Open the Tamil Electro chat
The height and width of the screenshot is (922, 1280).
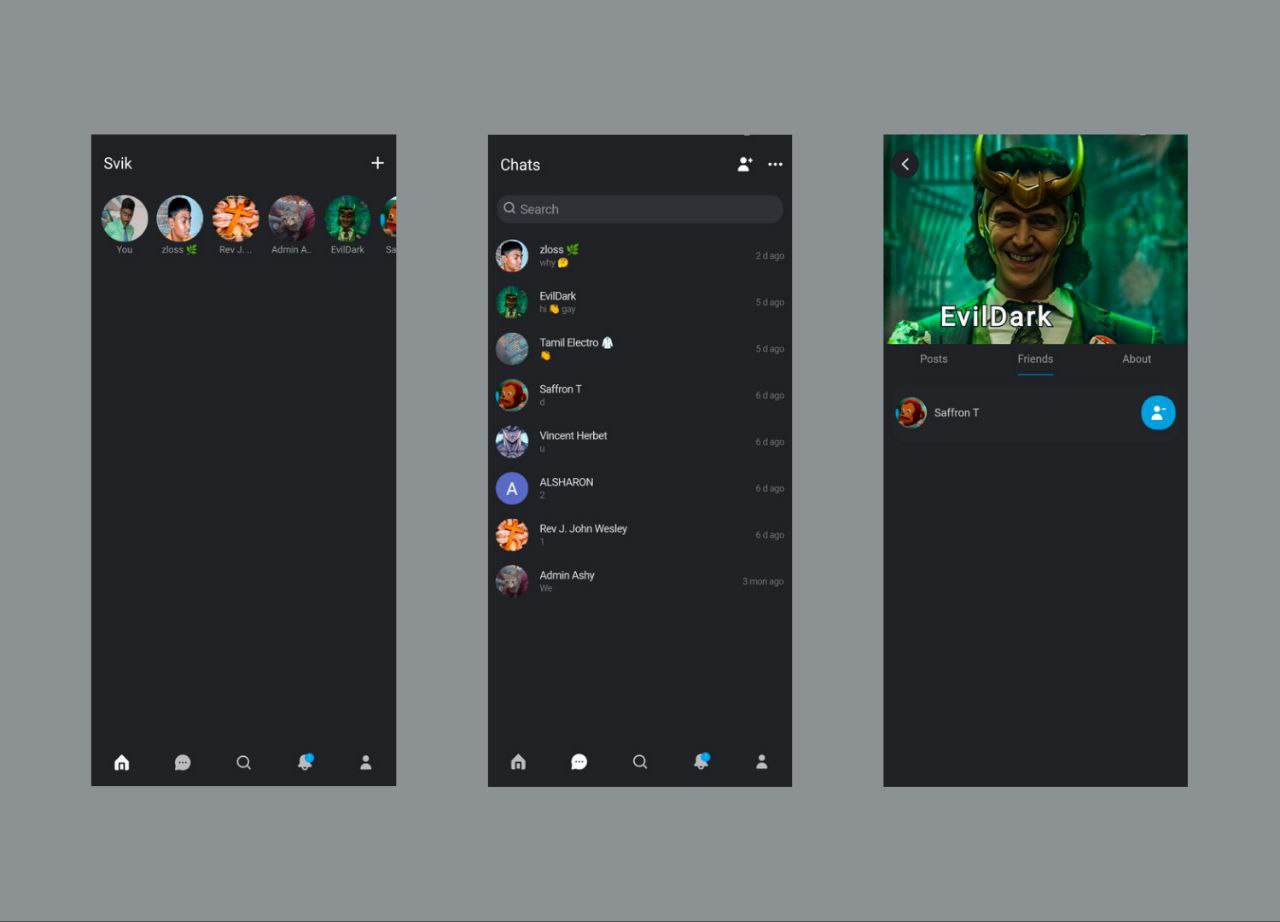point(640,349)
